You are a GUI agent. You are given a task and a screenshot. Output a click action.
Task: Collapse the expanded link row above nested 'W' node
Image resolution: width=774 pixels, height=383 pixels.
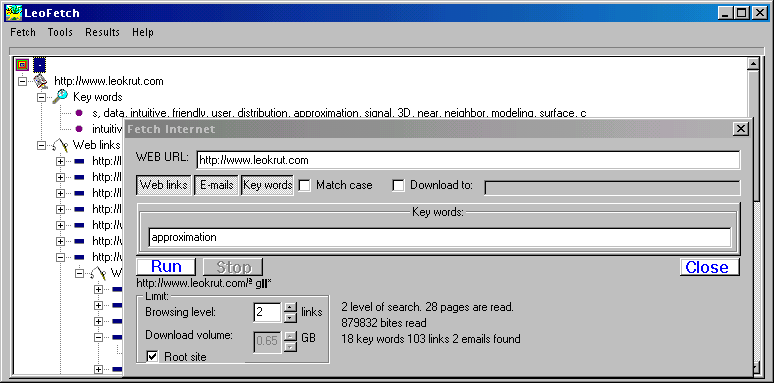60,257
